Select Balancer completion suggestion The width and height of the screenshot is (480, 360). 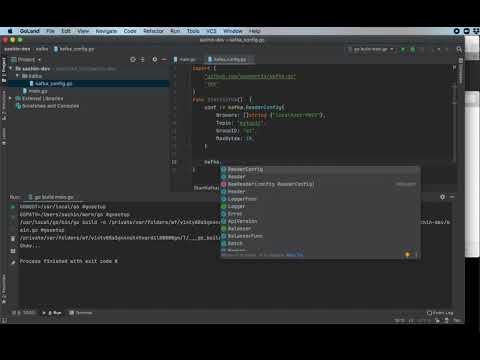click(x=320, y=229)
